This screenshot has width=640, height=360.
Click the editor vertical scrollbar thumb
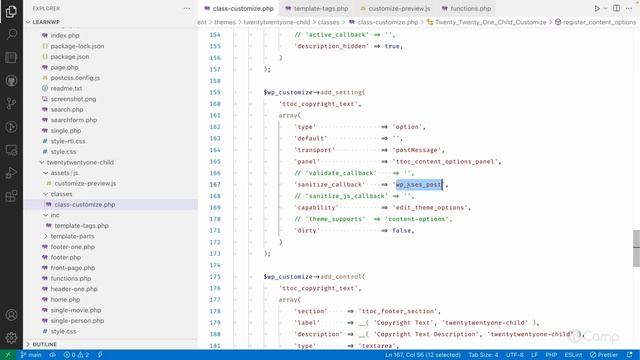(x=636, y=248)
